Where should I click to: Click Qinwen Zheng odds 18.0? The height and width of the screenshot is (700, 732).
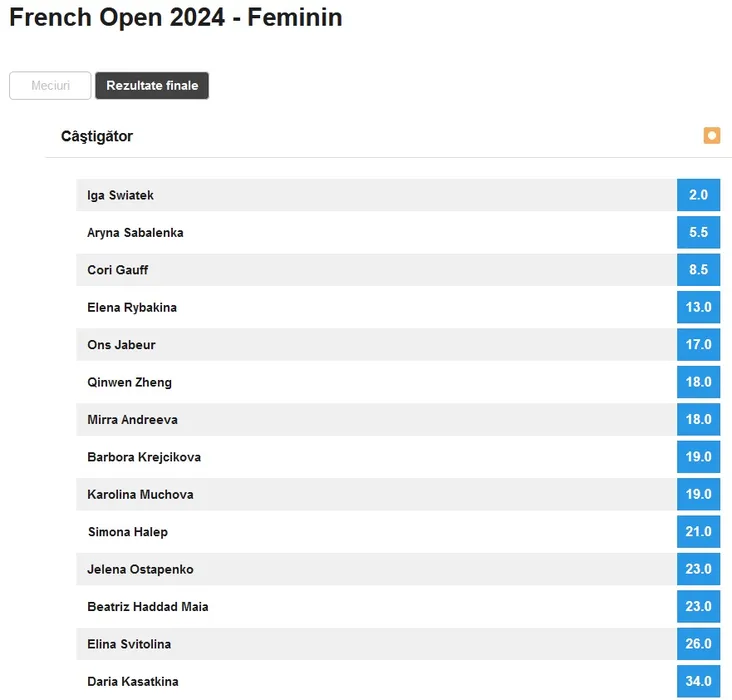pyautogui.click(x=698, y=382)
